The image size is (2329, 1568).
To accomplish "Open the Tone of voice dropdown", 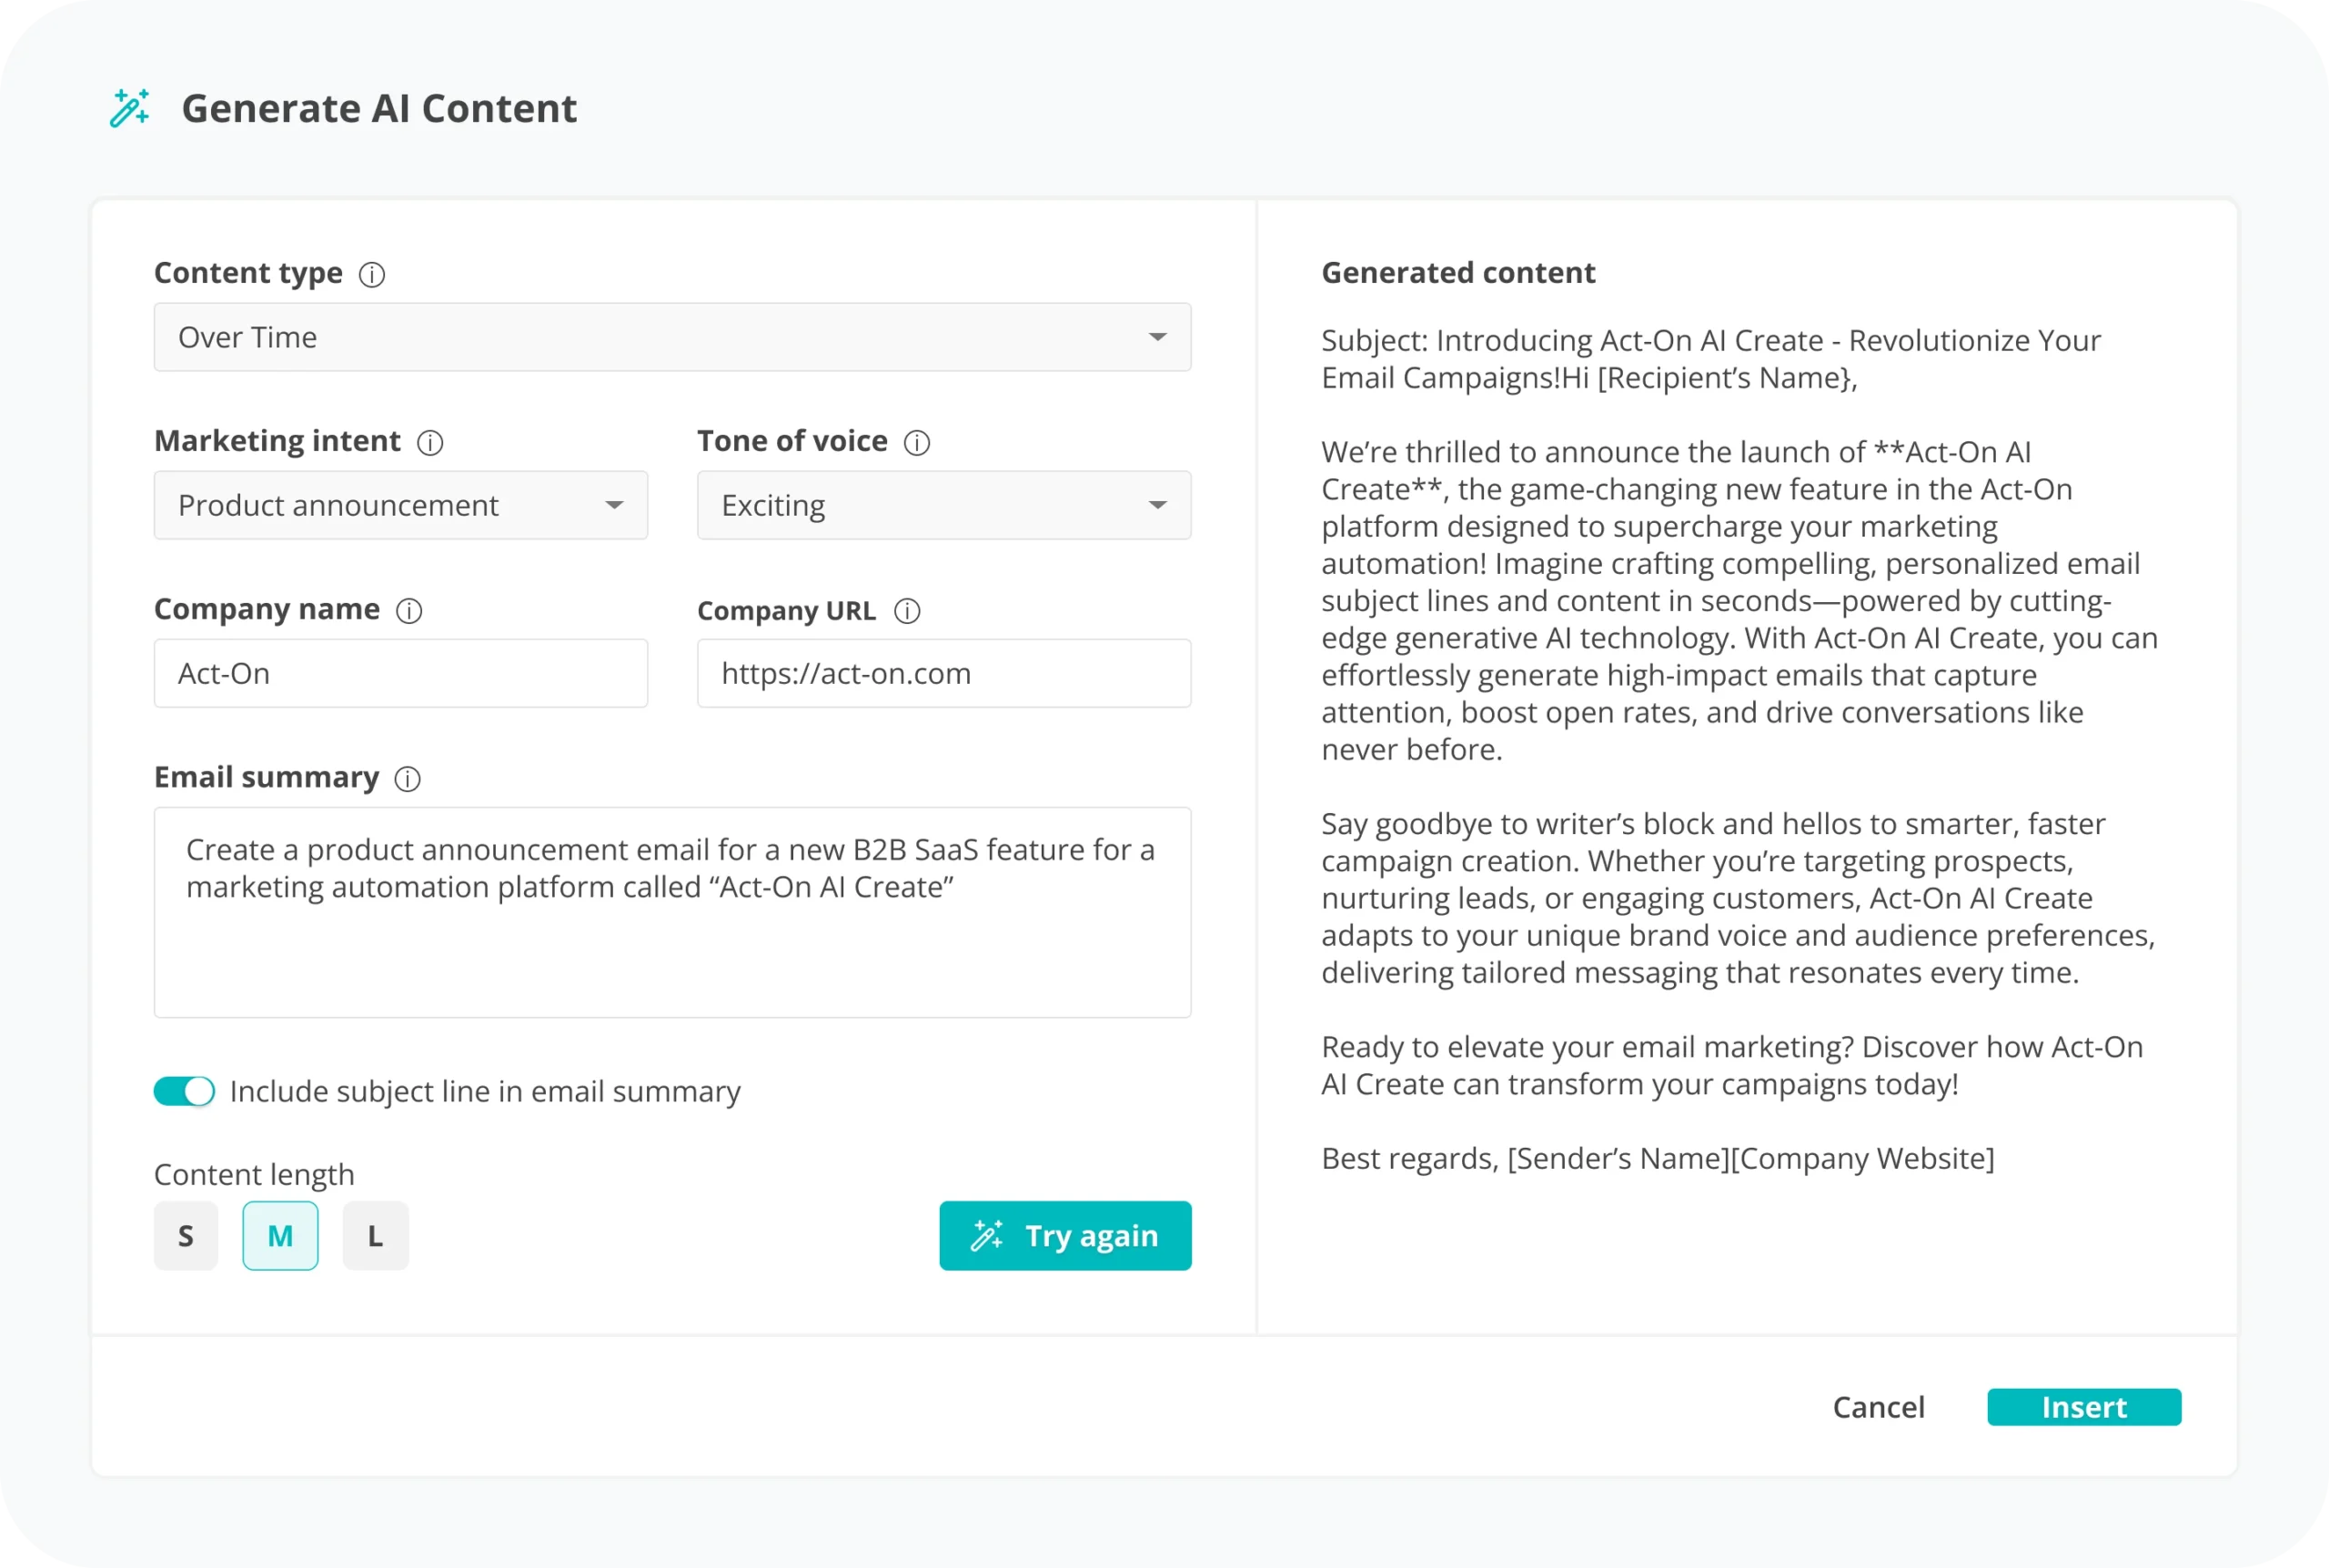I will tap(943, 505).
